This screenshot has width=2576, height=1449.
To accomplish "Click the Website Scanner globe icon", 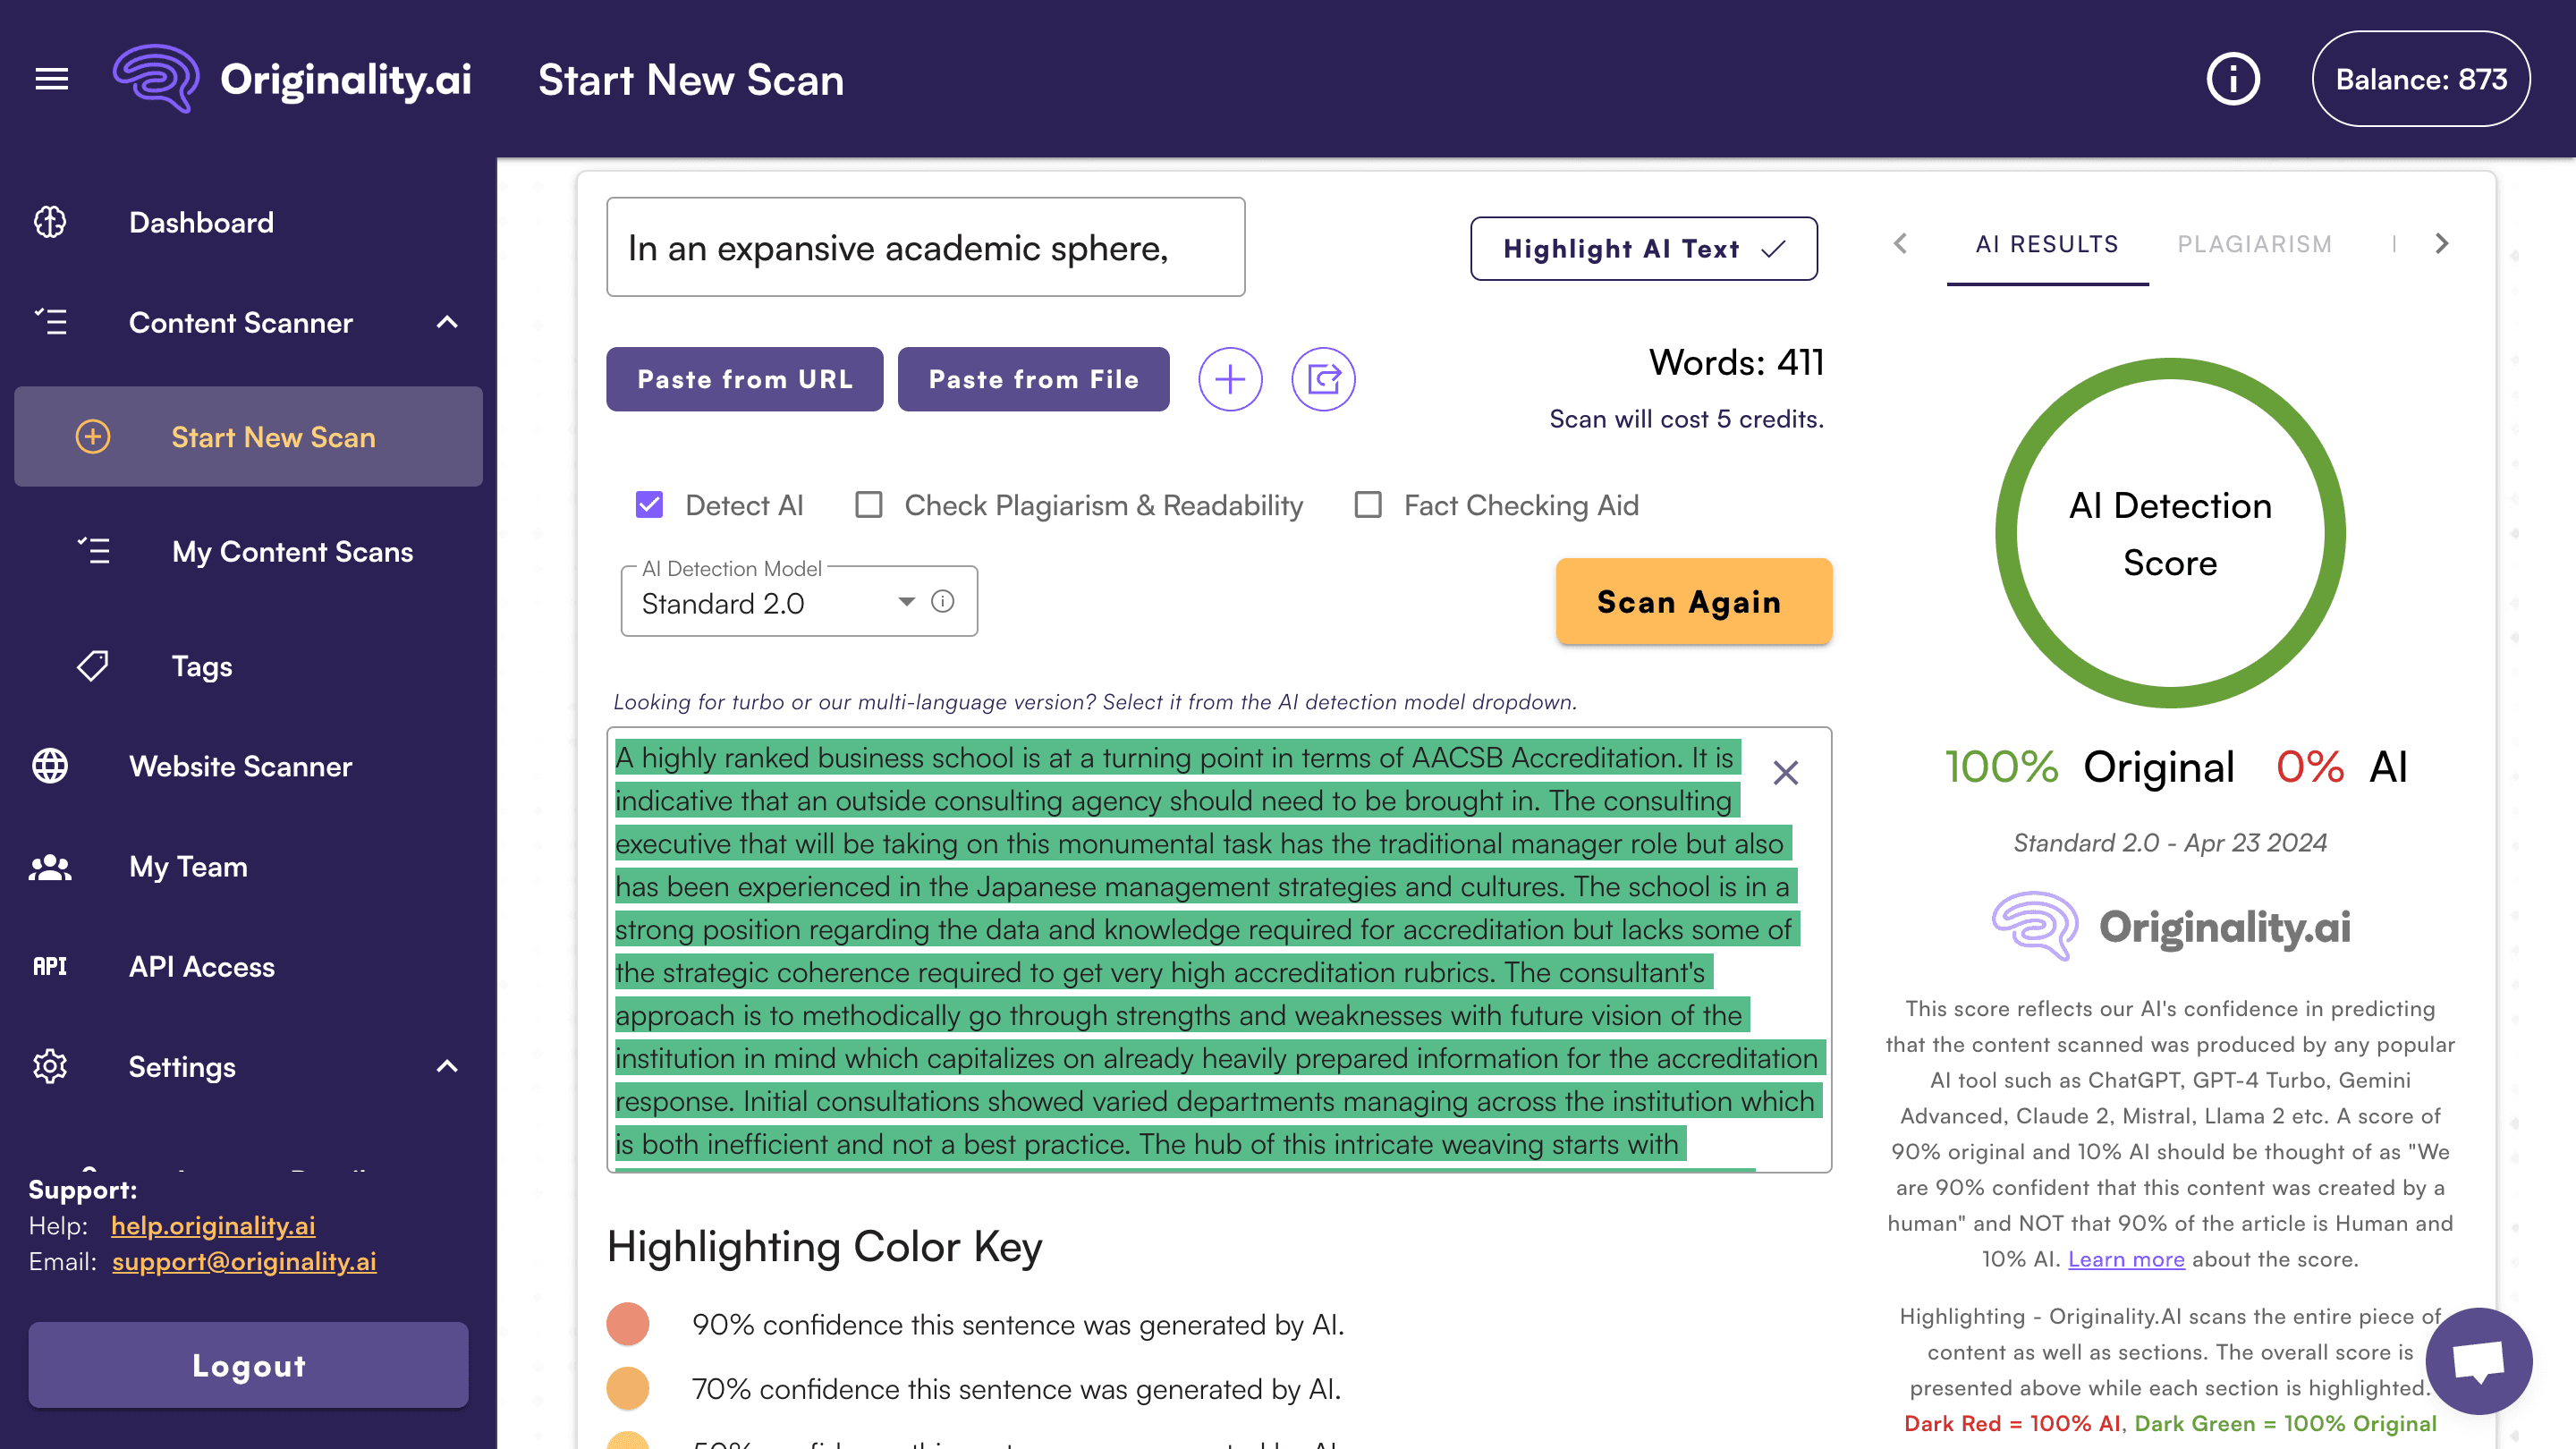I will point(50,766).
